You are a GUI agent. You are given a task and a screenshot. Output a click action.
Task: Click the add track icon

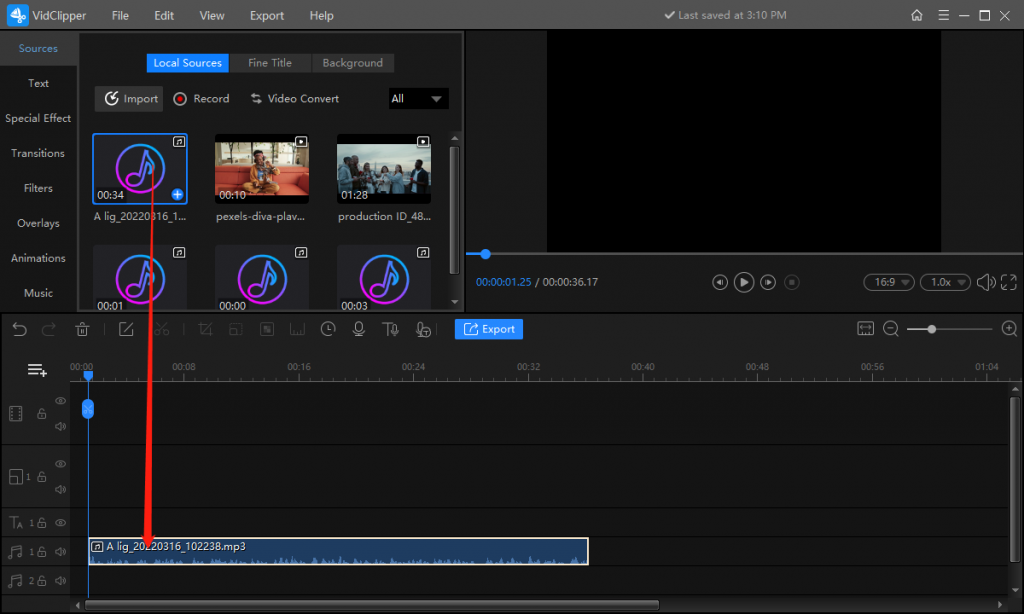(x=37, y=371)
